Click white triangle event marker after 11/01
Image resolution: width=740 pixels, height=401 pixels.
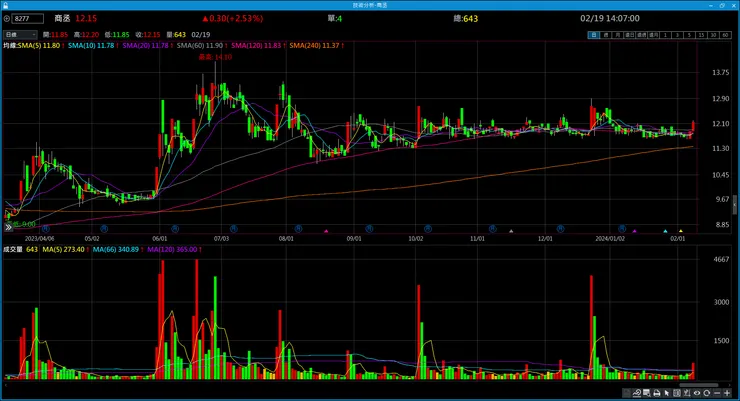pos(511,231)
